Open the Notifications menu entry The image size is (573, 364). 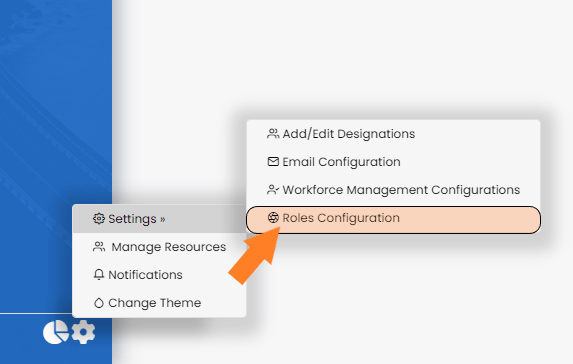click(159, 275)
